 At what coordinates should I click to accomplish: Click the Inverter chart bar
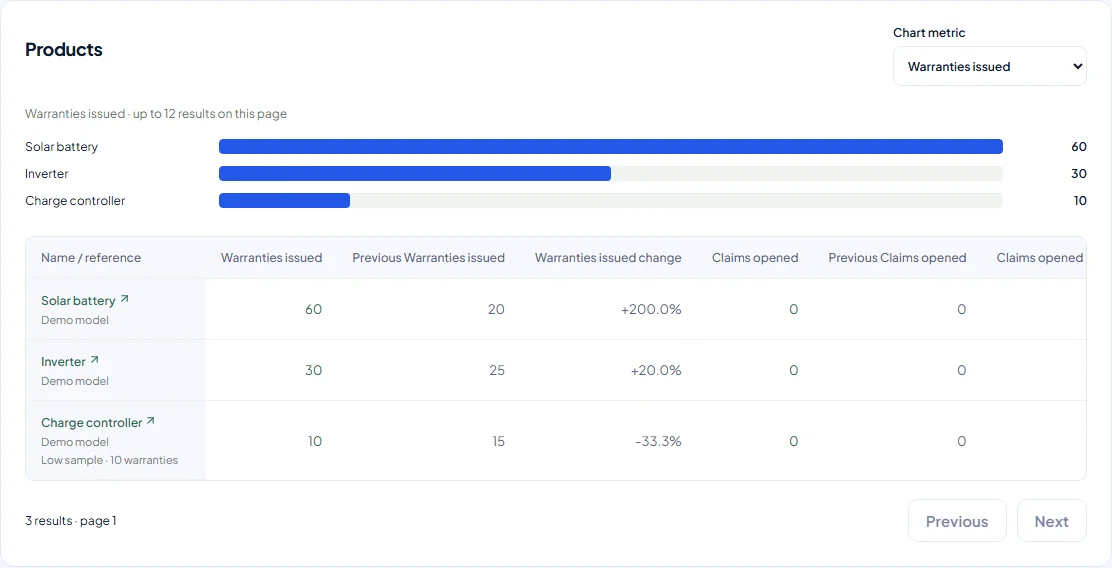coord(415,174)
